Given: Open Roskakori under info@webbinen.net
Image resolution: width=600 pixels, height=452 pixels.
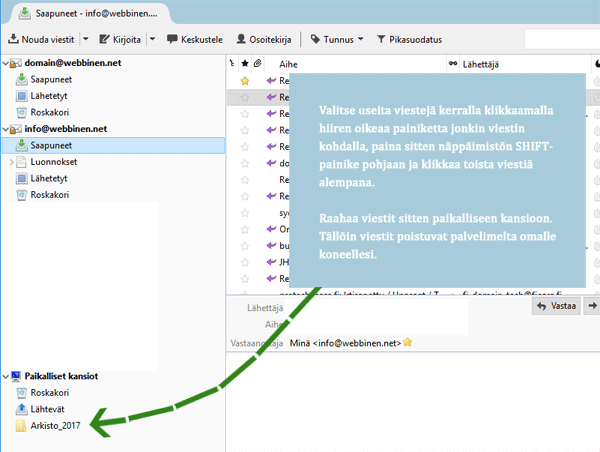Looking at the screenshot, I should click(x=50, y=195).
